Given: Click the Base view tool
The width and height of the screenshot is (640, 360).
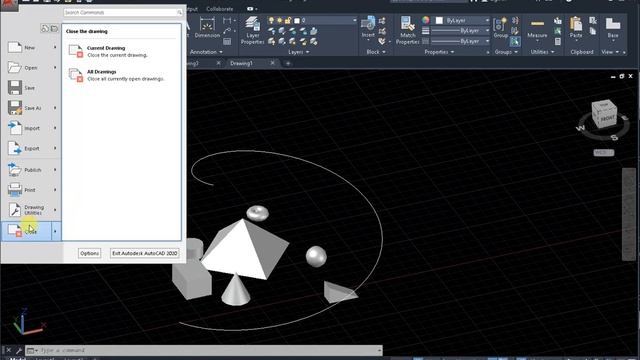Looking at the screenshot, I should [613, 28].
